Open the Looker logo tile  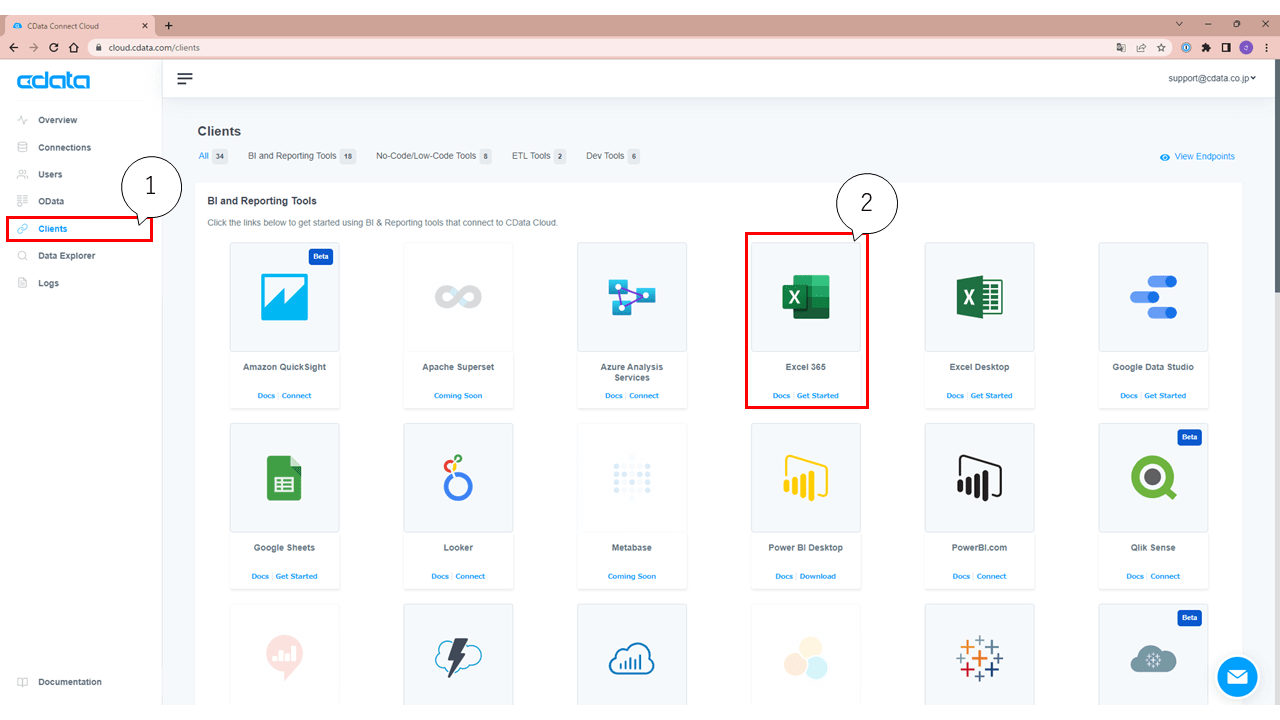point(458,478)
